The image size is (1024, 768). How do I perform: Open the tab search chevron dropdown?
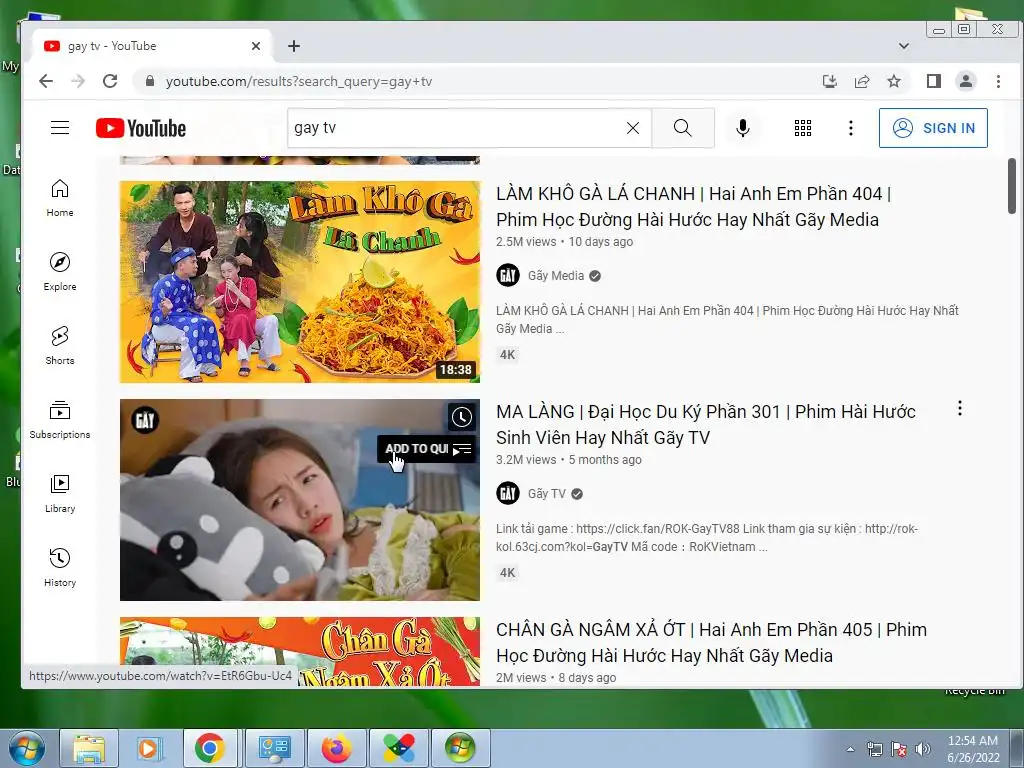tap(904, 46)
